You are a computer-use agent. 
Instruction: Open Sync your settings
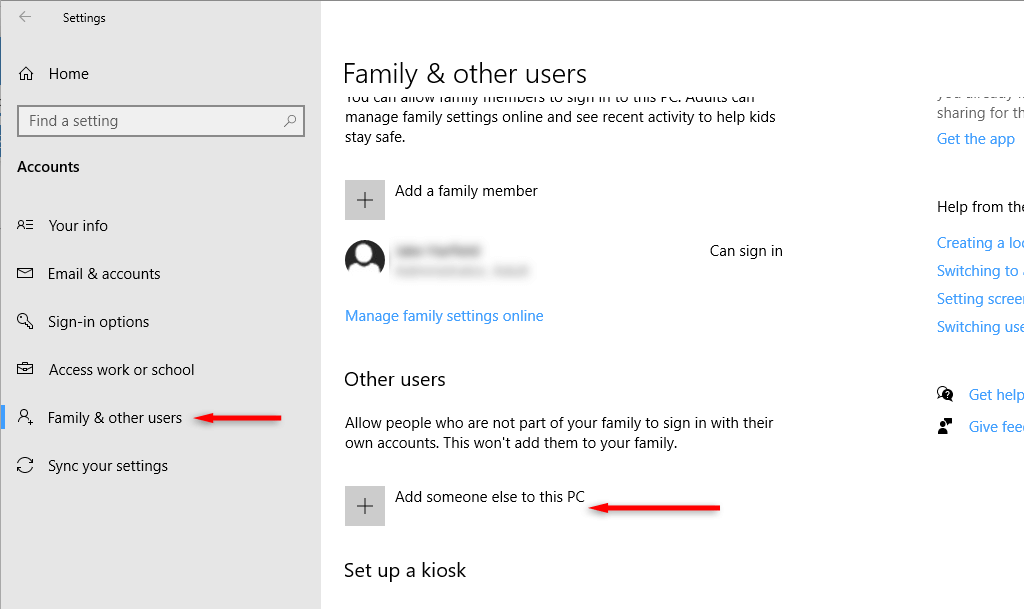107,466
